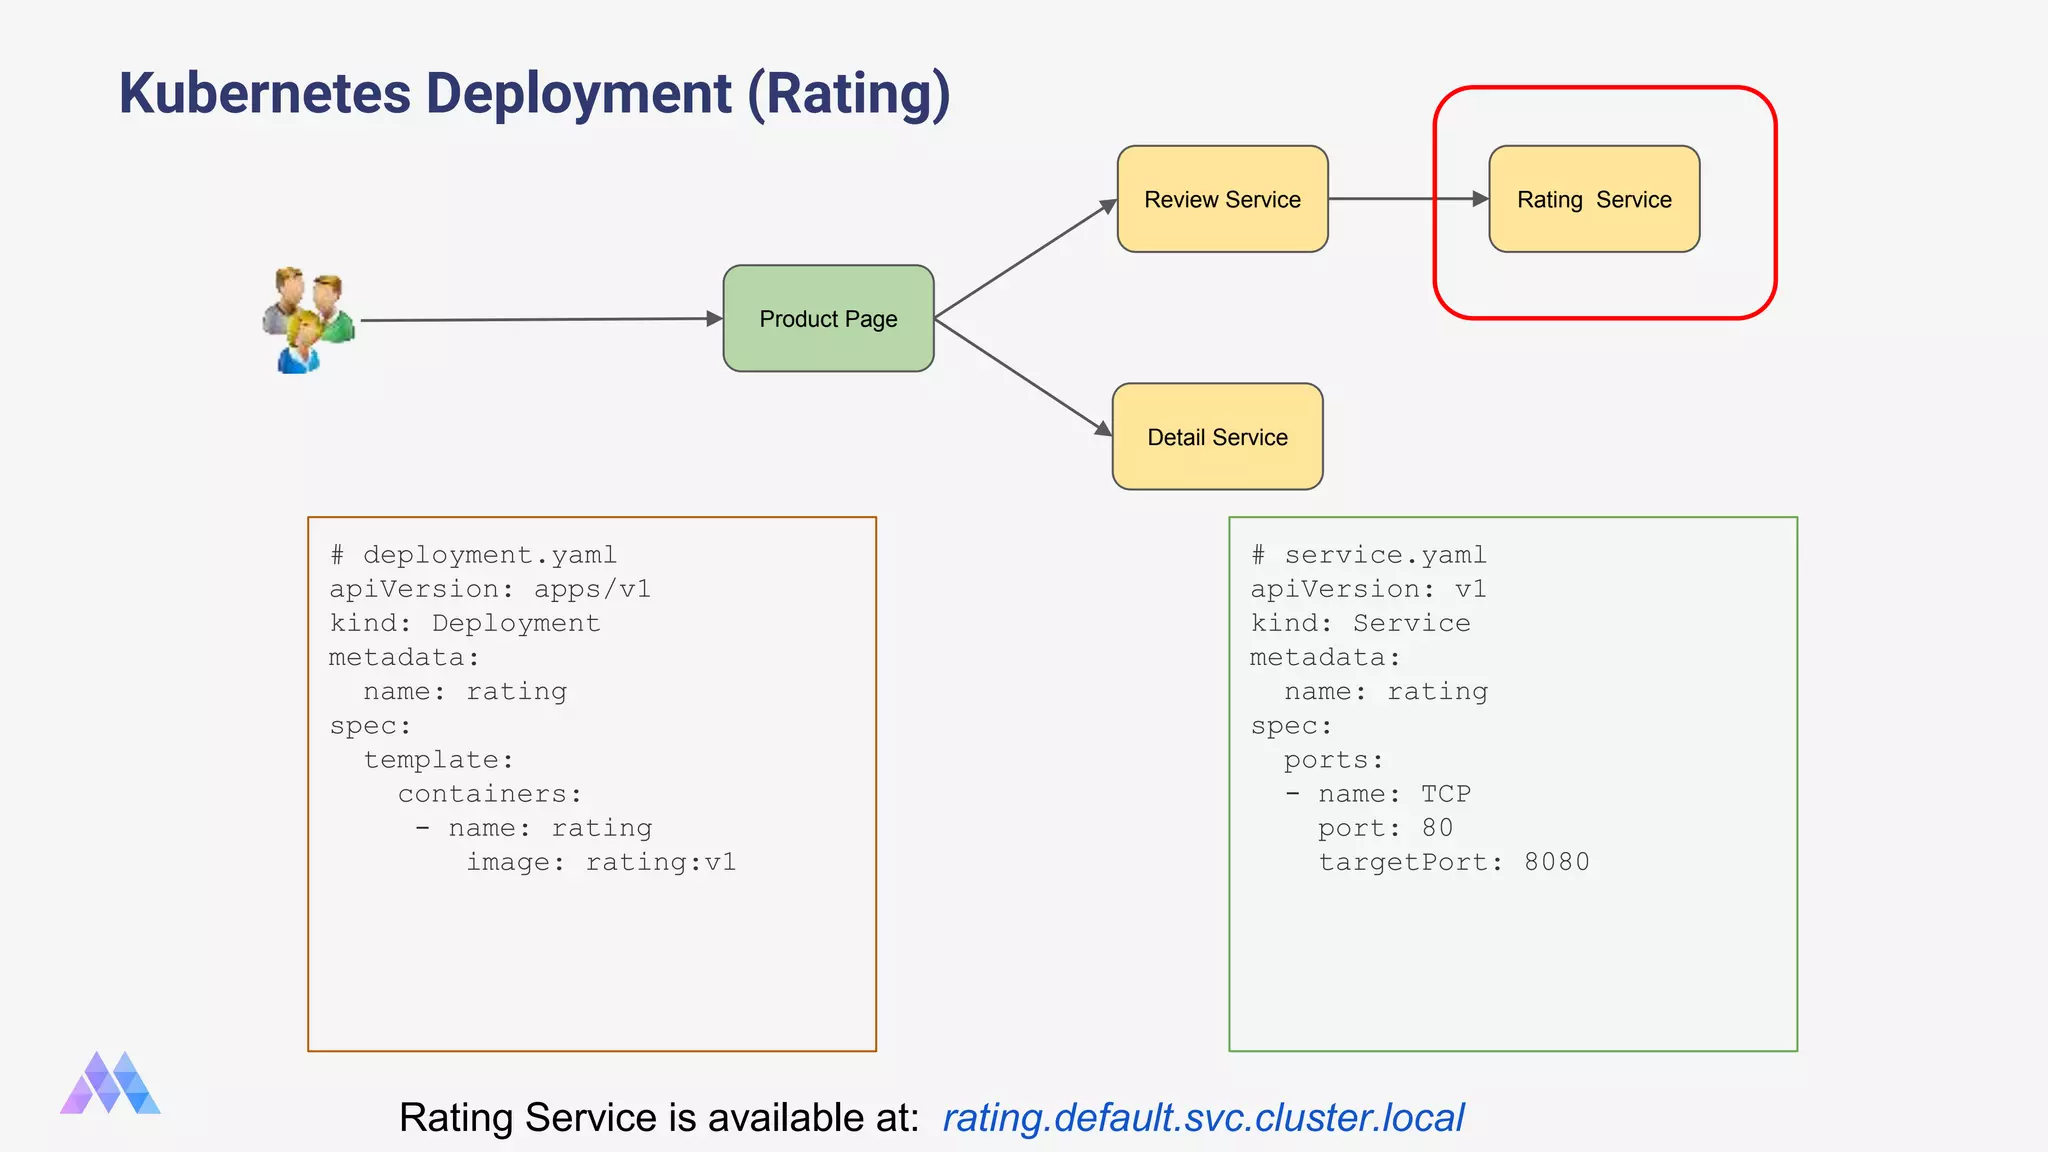Viewport: 2048px width, 1152px height.
Task: Click the 'image: rating:v1' line
Action: (x=601, y=862)
